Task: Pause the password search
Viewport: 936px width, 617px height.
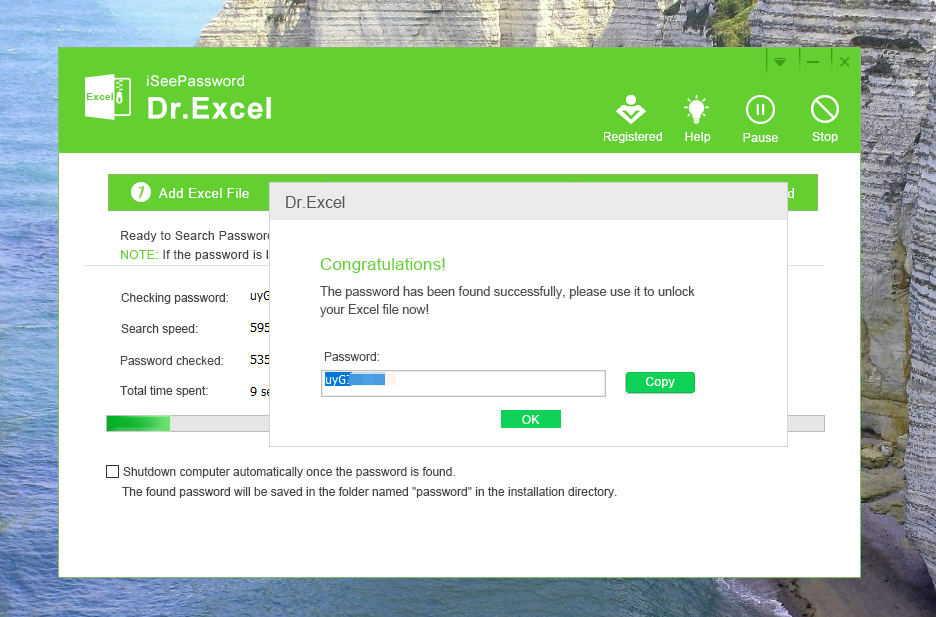Action: (760, 110)
